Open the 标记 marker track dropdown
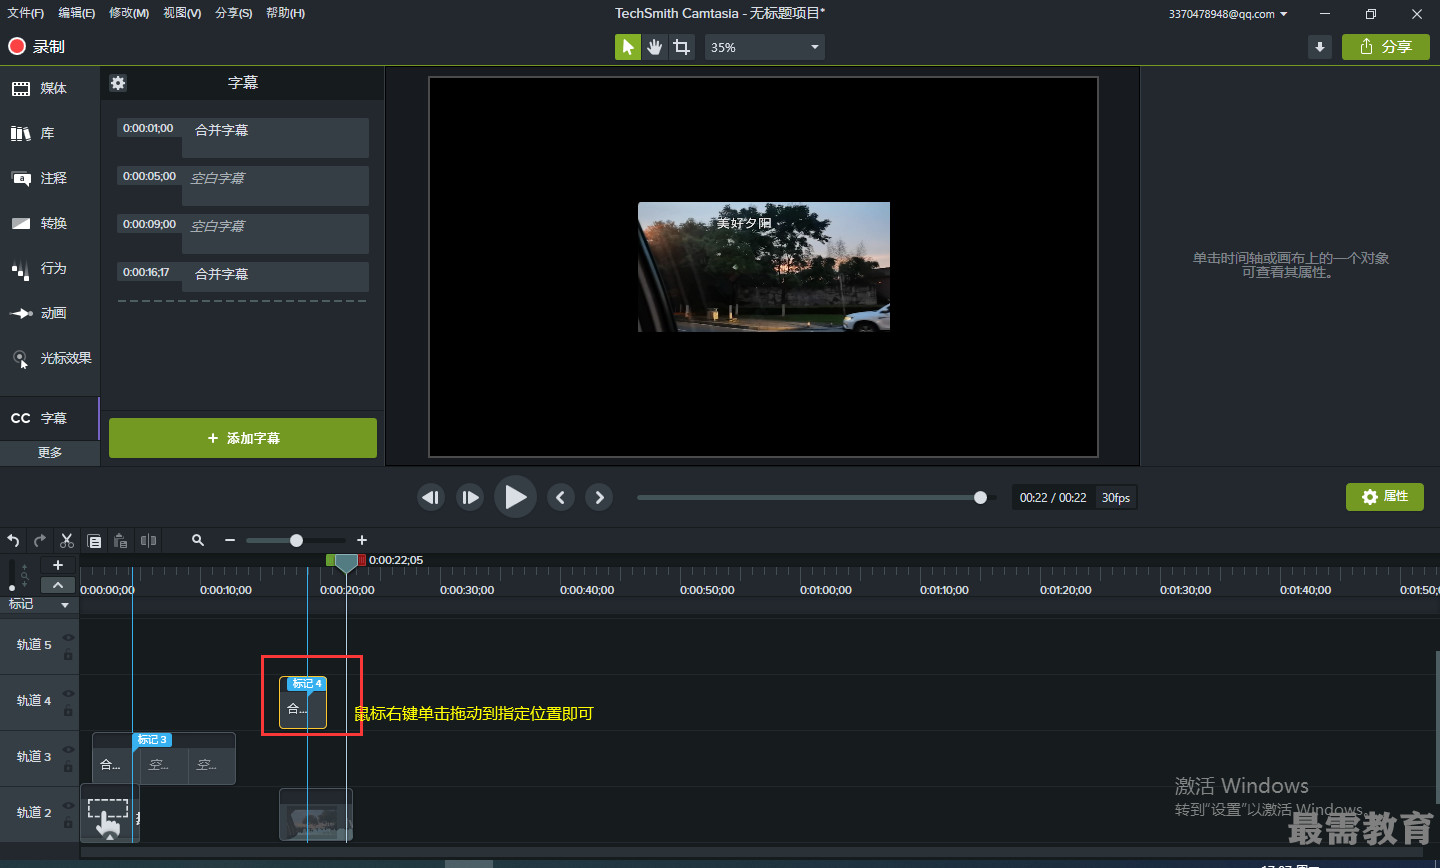 [x=65, y=605]
